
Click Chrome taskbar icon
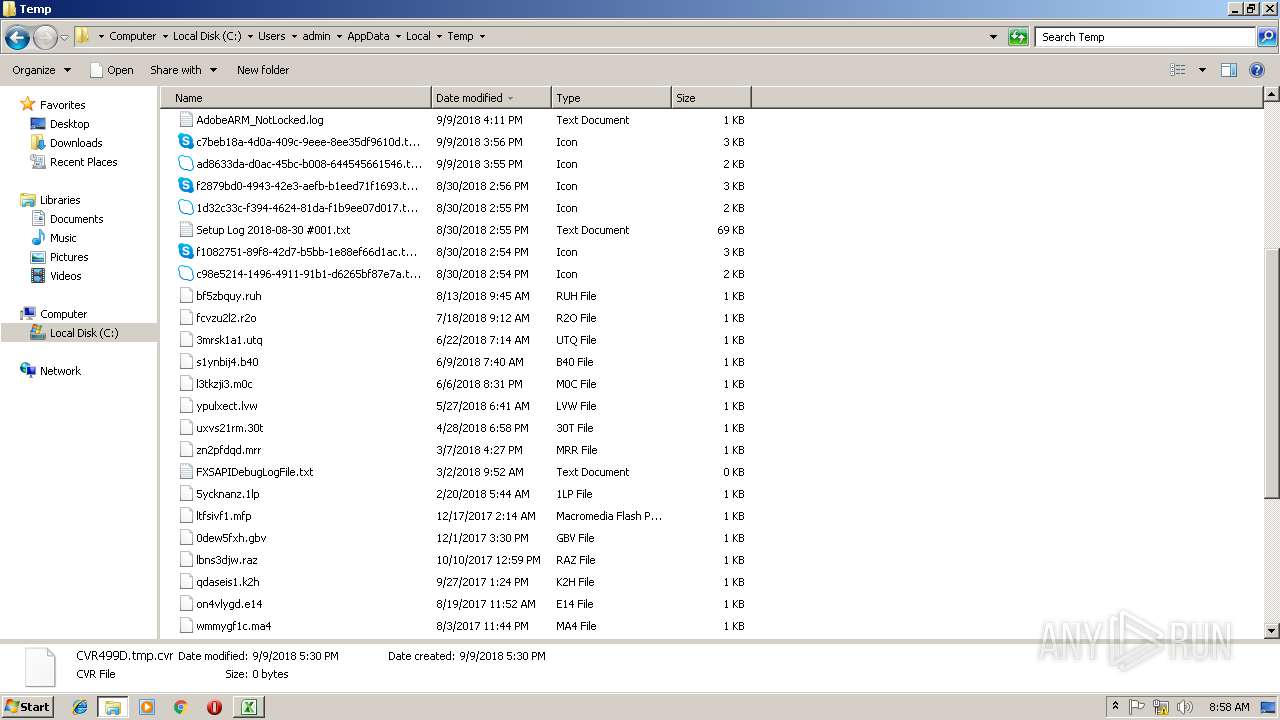tap(181, 707)
